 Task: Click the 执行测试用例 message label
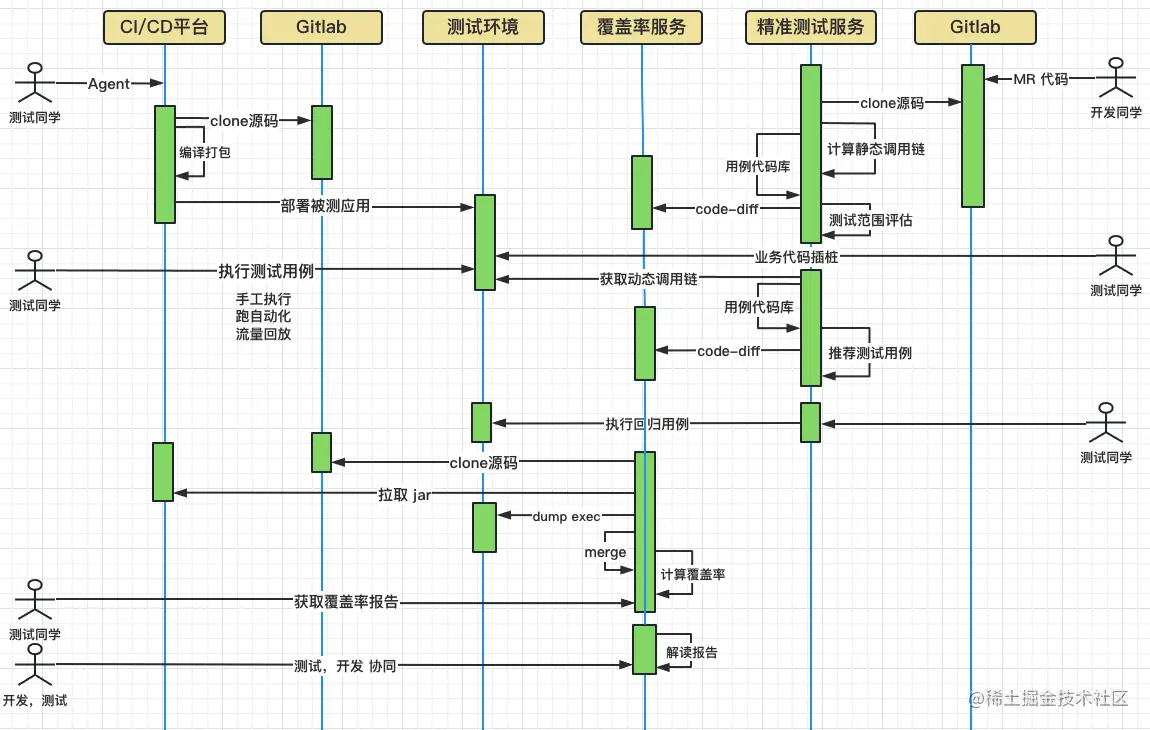pos(266,271)
